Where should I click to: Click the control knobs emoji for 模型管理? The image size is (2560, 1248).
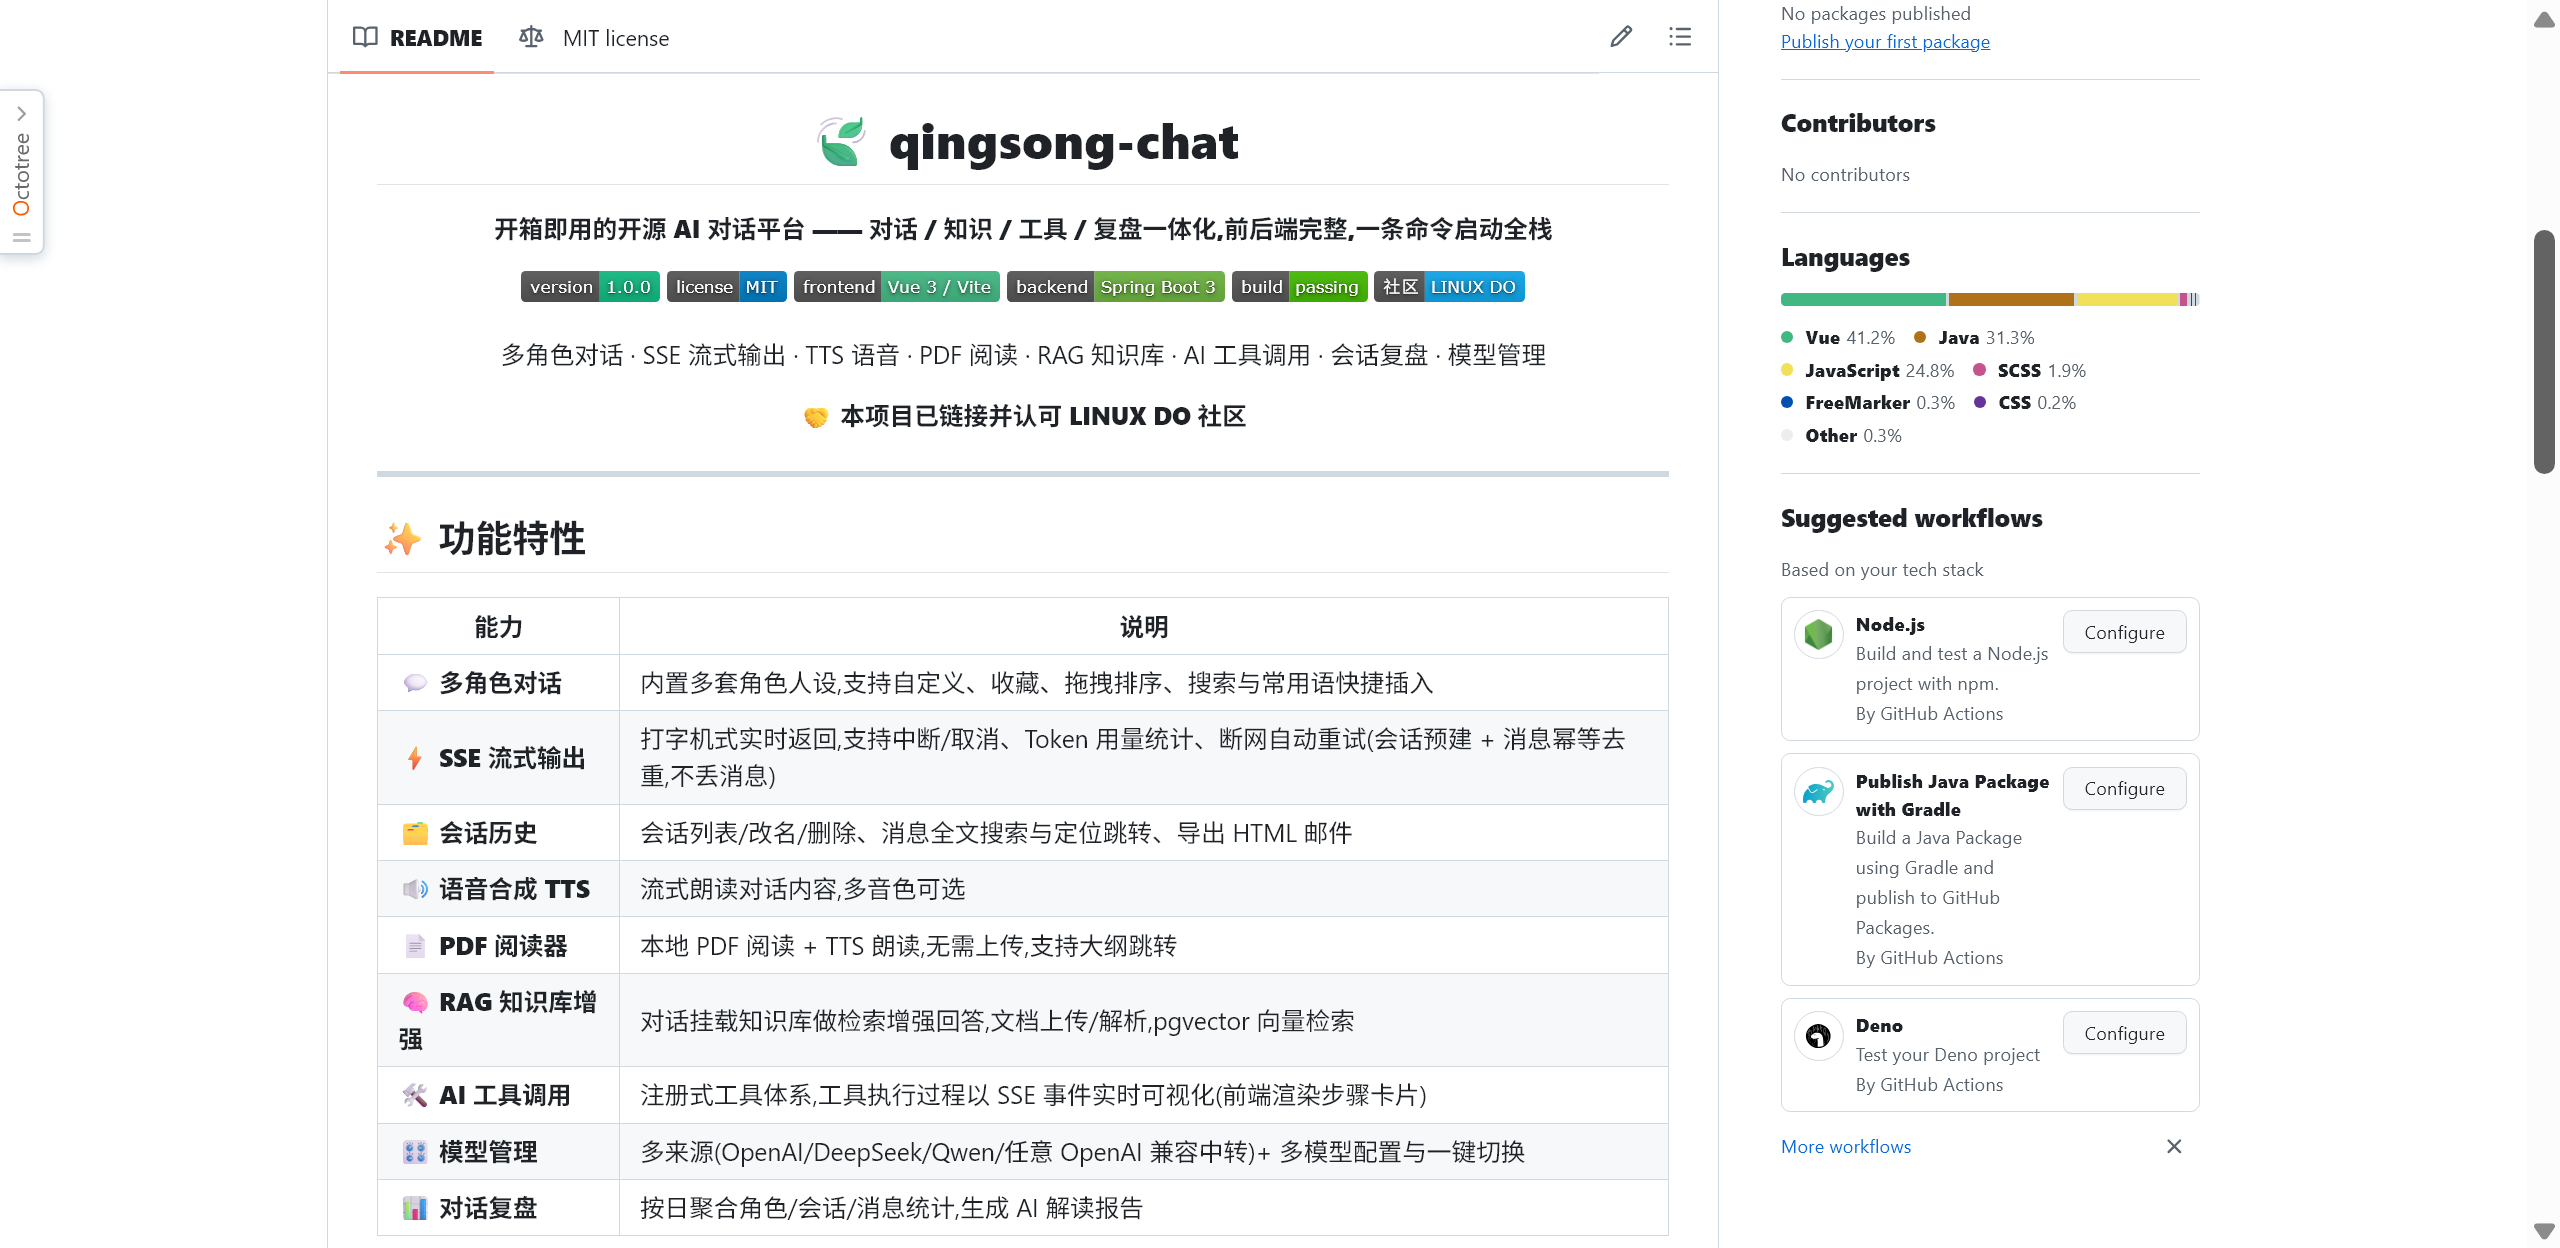(x=415, y=1152)
